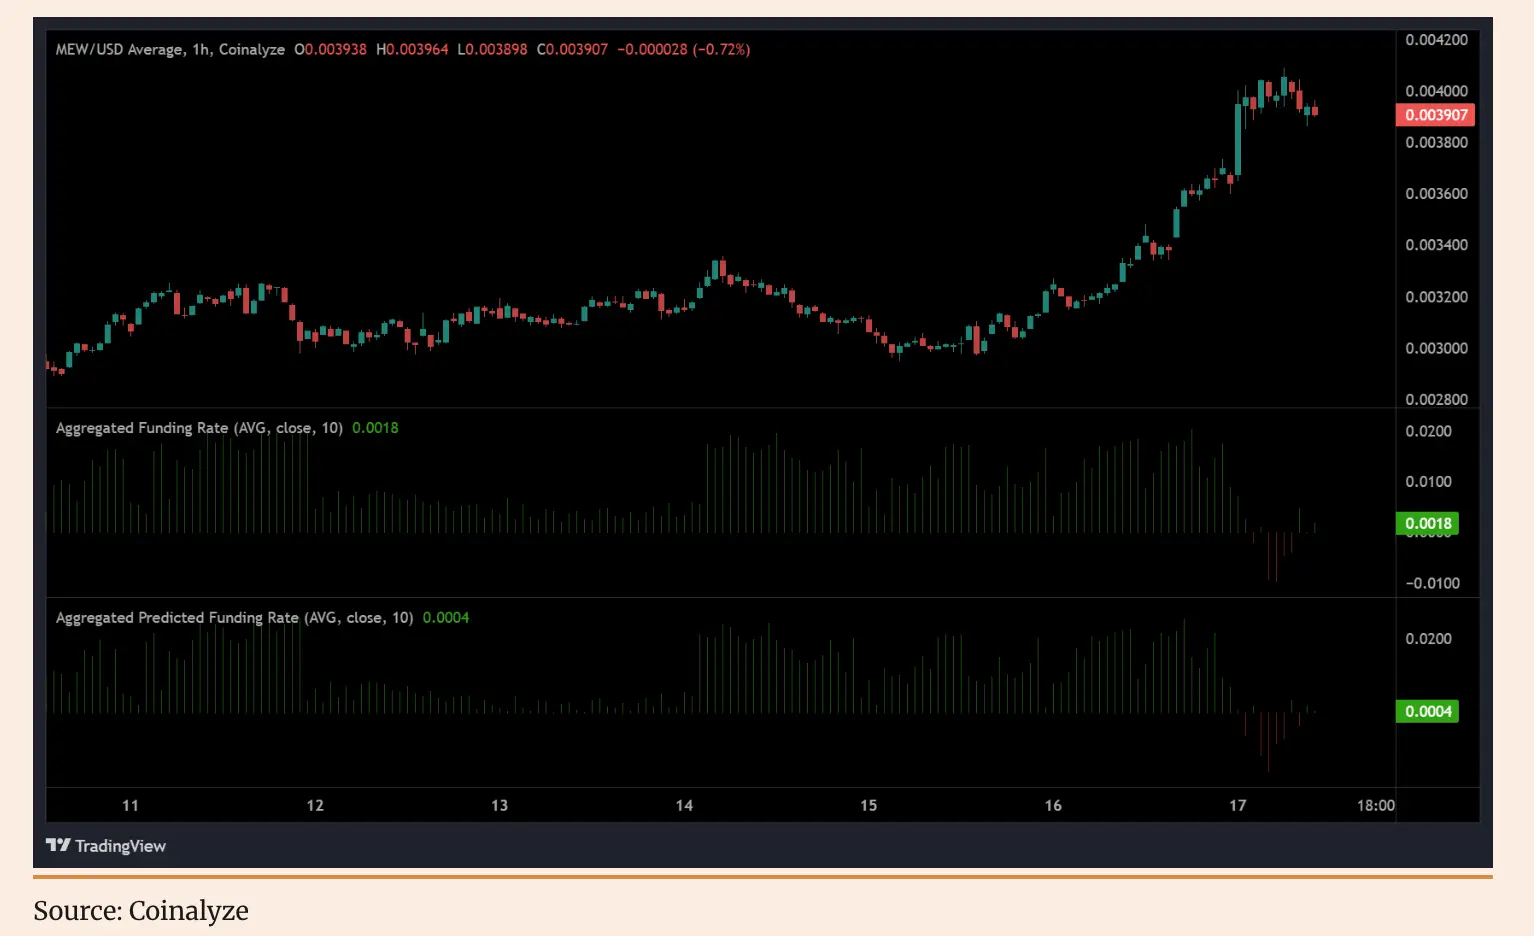The image size is (1534, 936).
Task: Click the red 0.003907 current price tag
Action: point(1436,115)
